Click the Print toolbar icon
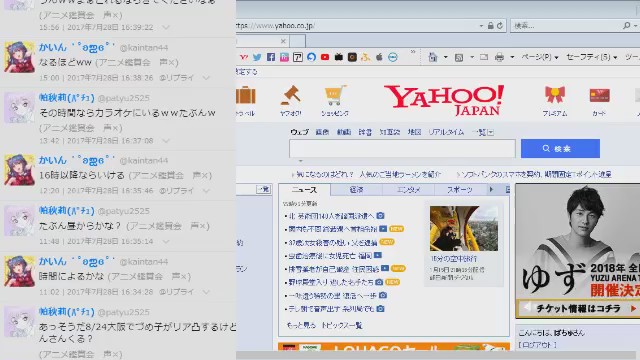The height and width of the screenshot is (360, 640). point(499,57)
